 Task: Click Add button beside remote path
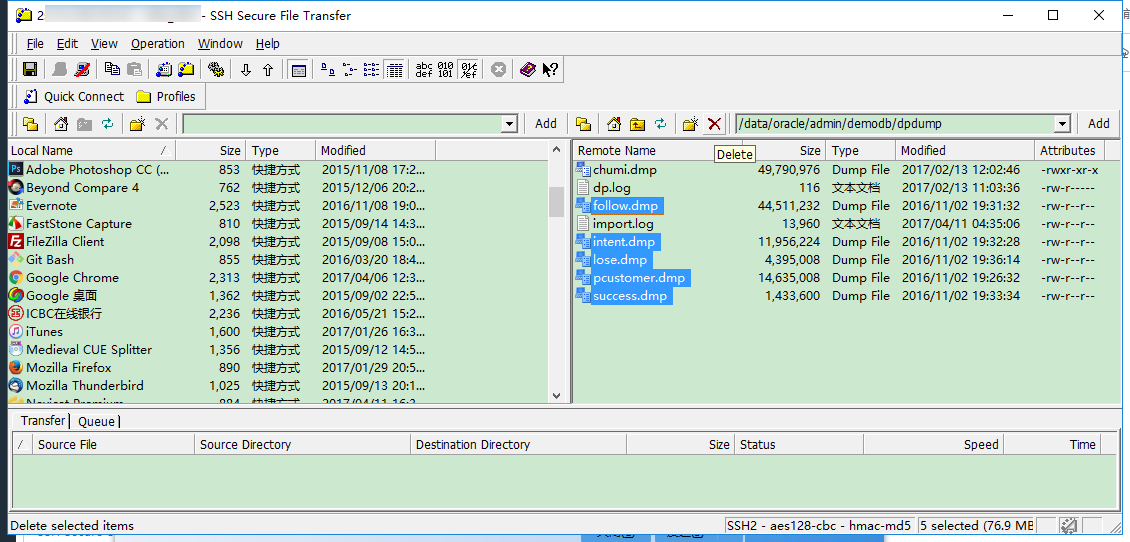pyautogui.click(x=1098, y=124)
